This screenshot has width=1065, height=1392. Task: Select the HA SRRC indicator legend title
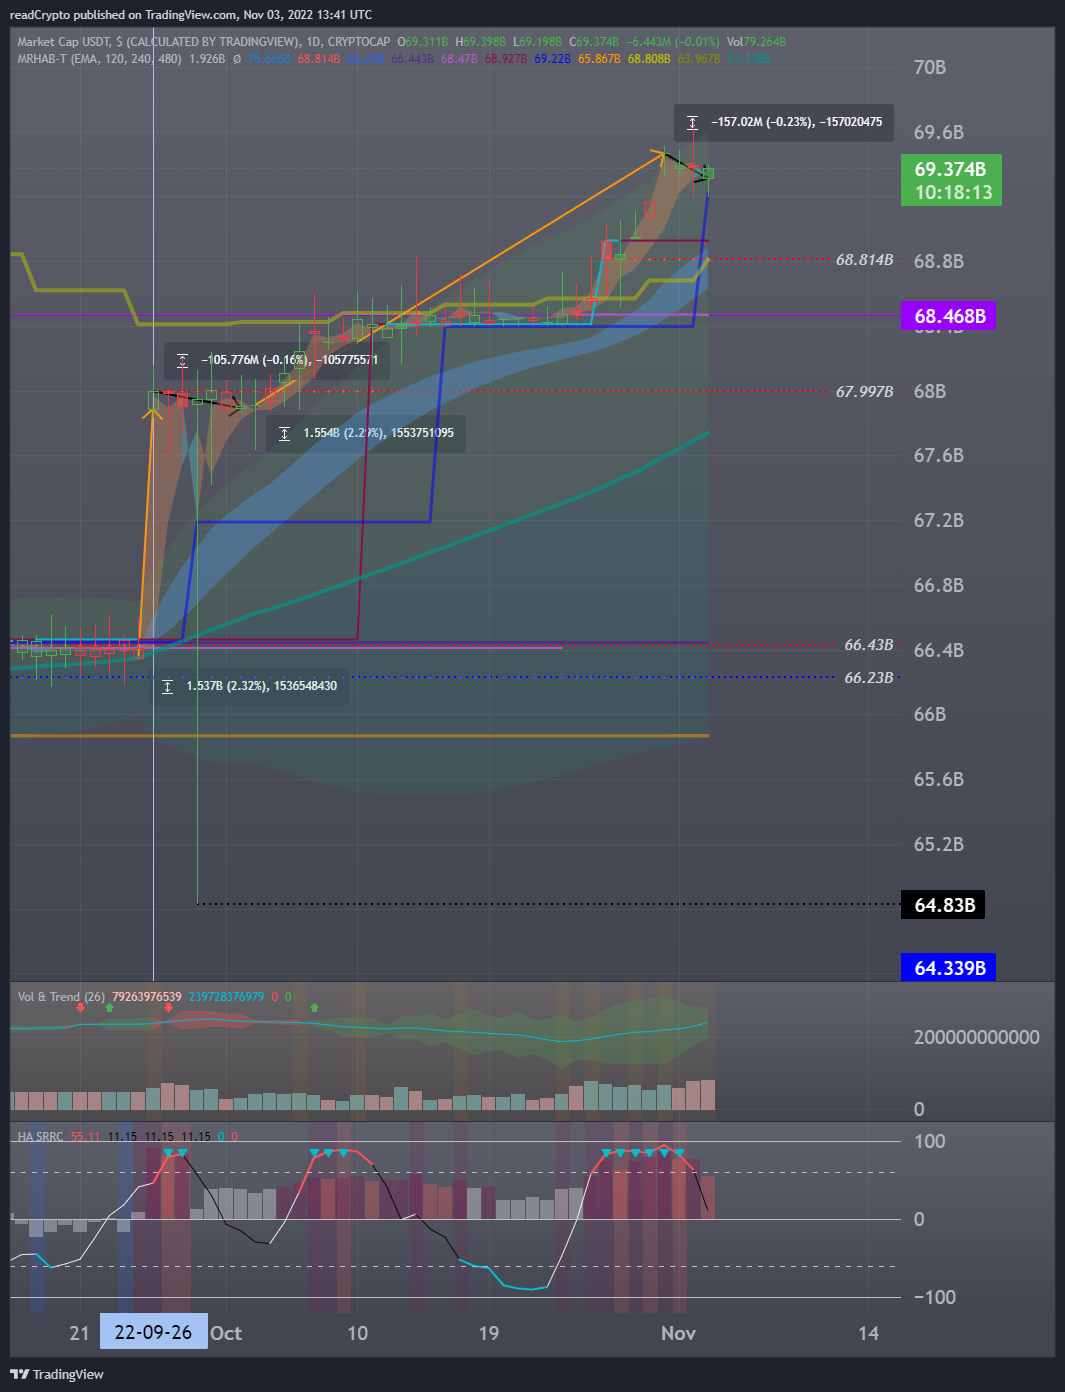click(40, 1137)
